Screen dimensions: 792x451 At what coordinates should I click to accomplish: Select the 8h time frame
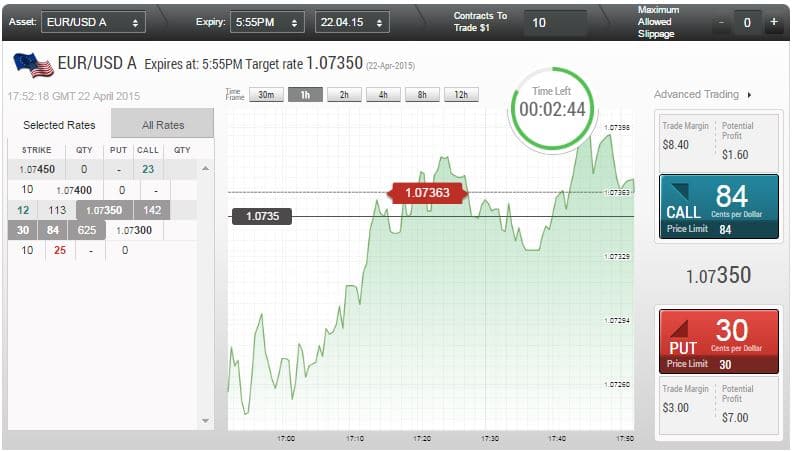click(x=421, y=95)
